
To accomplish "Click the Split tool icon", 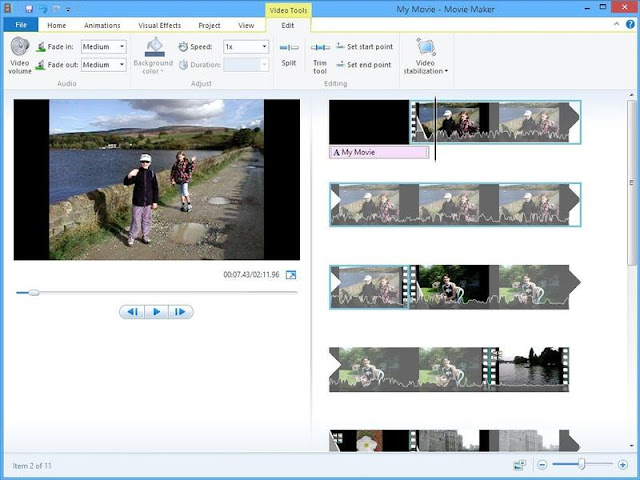I will coord(289,48).
